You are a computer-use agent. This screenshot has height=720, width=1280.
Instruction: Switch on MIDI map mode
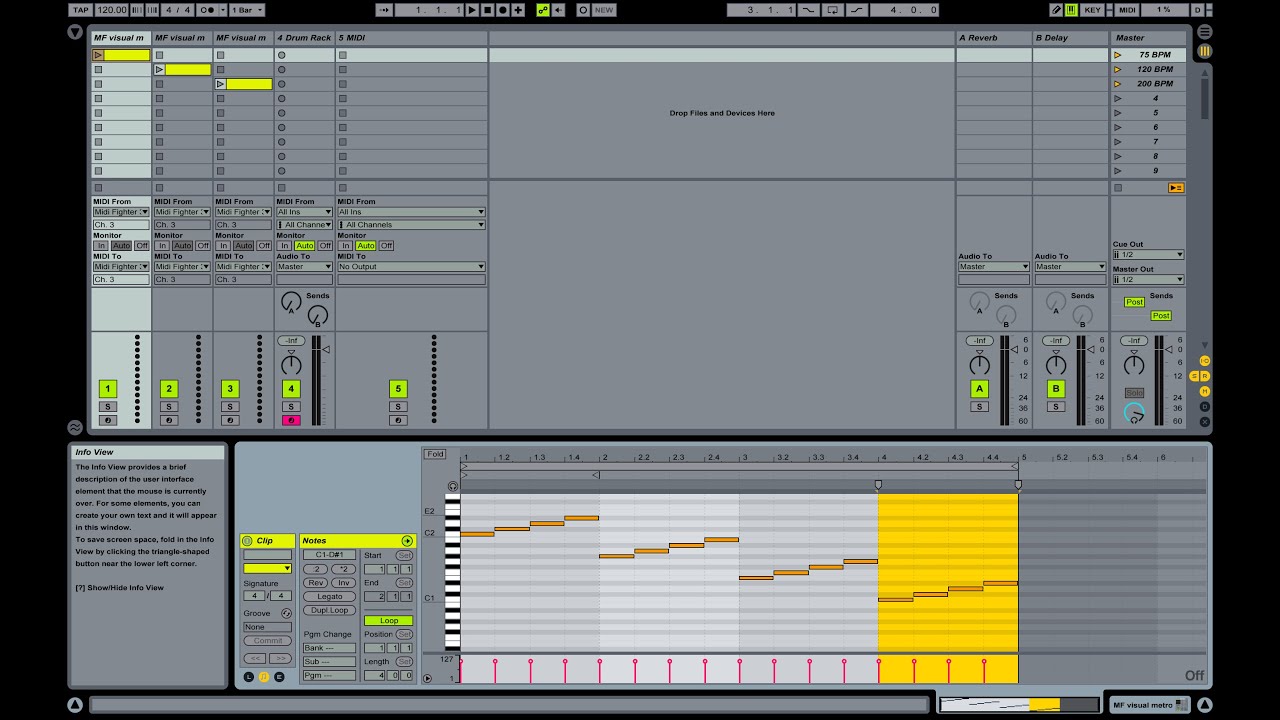(1127, 10)
